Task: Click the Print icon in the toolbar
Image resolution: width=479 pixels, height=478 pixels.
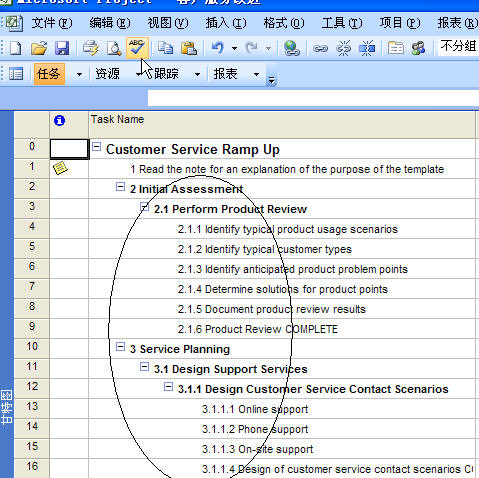Action: (x=90, y=48)
